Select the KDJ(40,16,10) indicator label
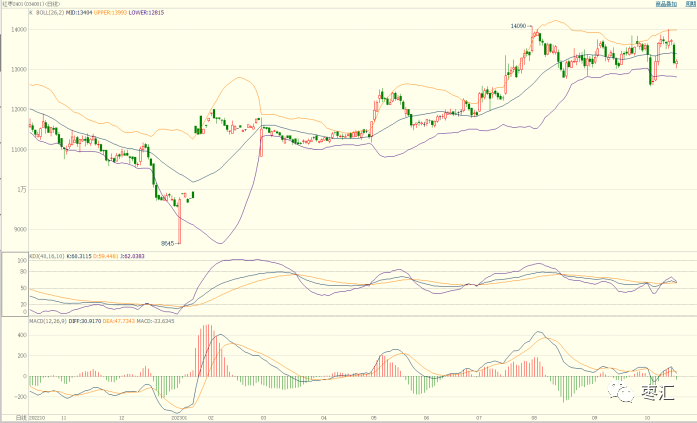This screenshot has height=423, width=697. tap(47, 256)
